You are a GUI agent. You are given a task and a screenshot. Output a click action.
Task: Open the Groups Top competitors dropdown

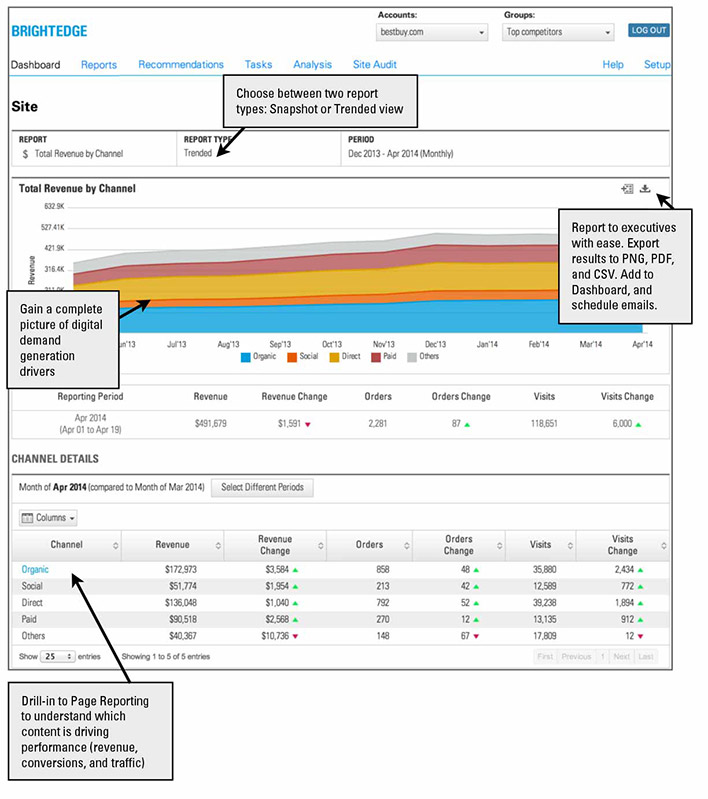tap(558, 32)
